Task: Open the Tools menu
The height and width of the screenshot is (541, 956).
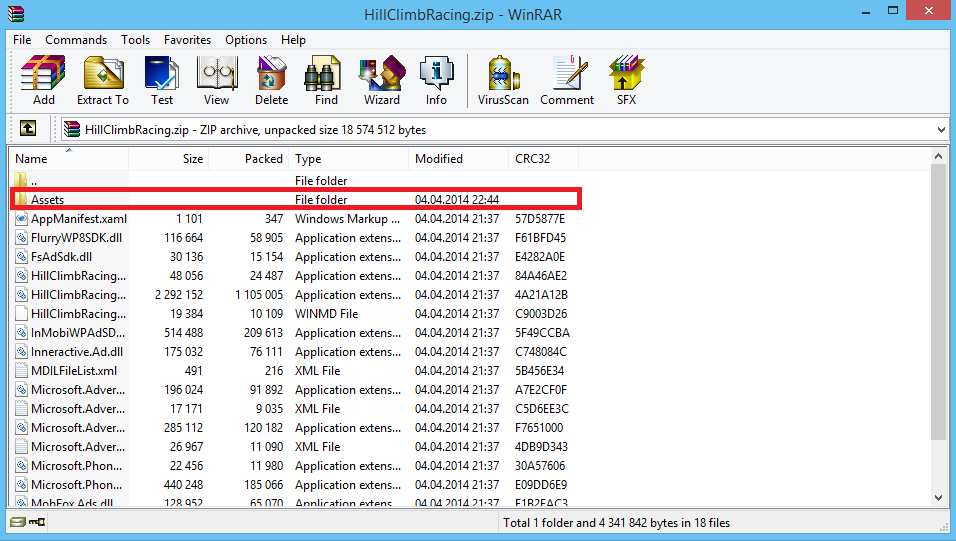Action: coord(135,40)
